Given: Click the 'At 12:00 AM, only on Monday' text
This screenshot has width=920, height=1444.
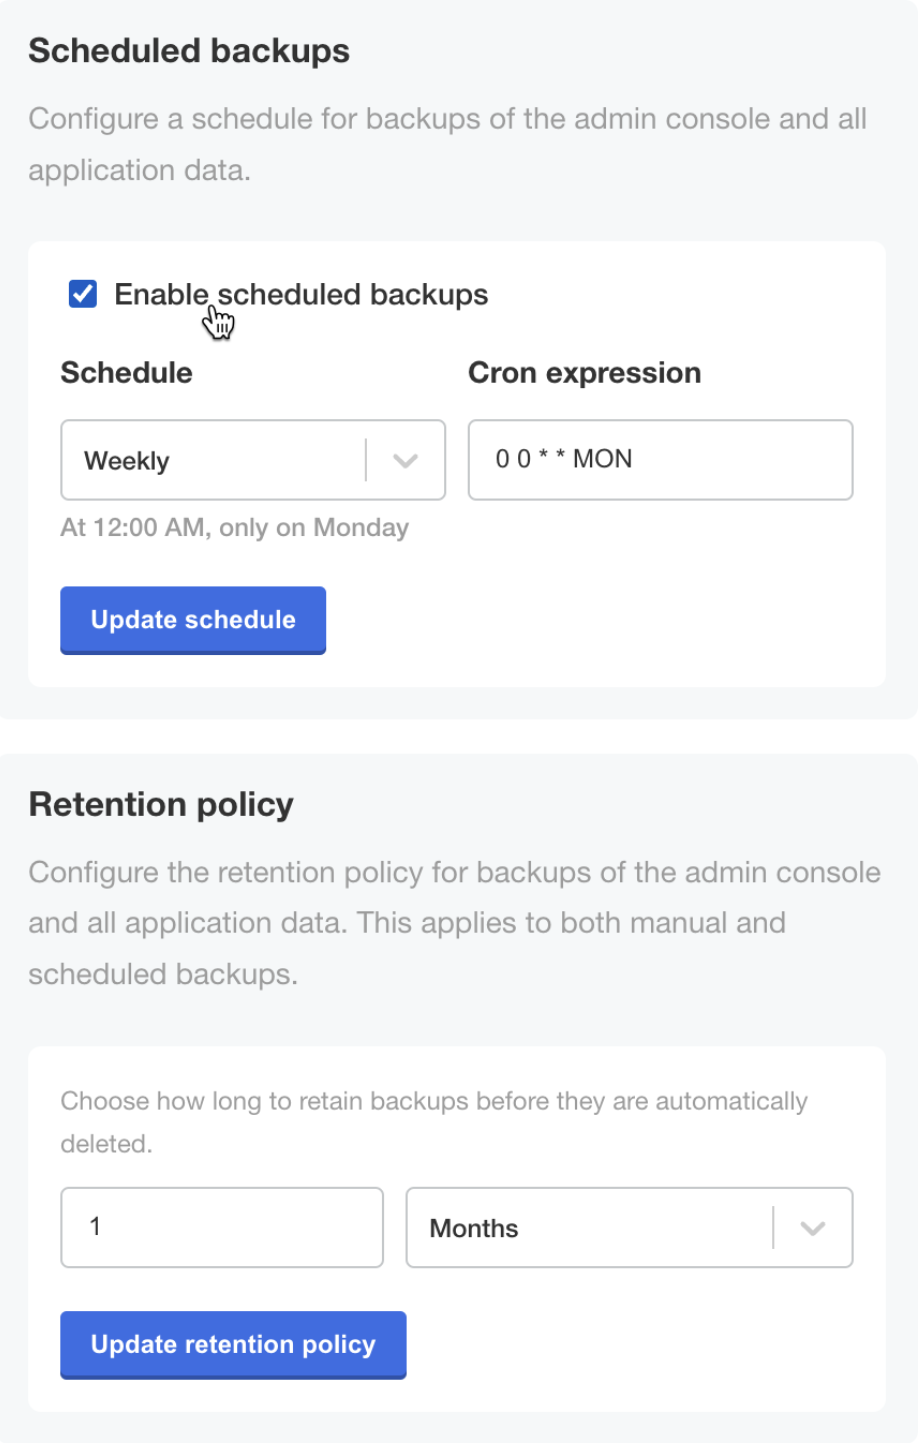Looking at the screenshot, I should pos(235,527).
